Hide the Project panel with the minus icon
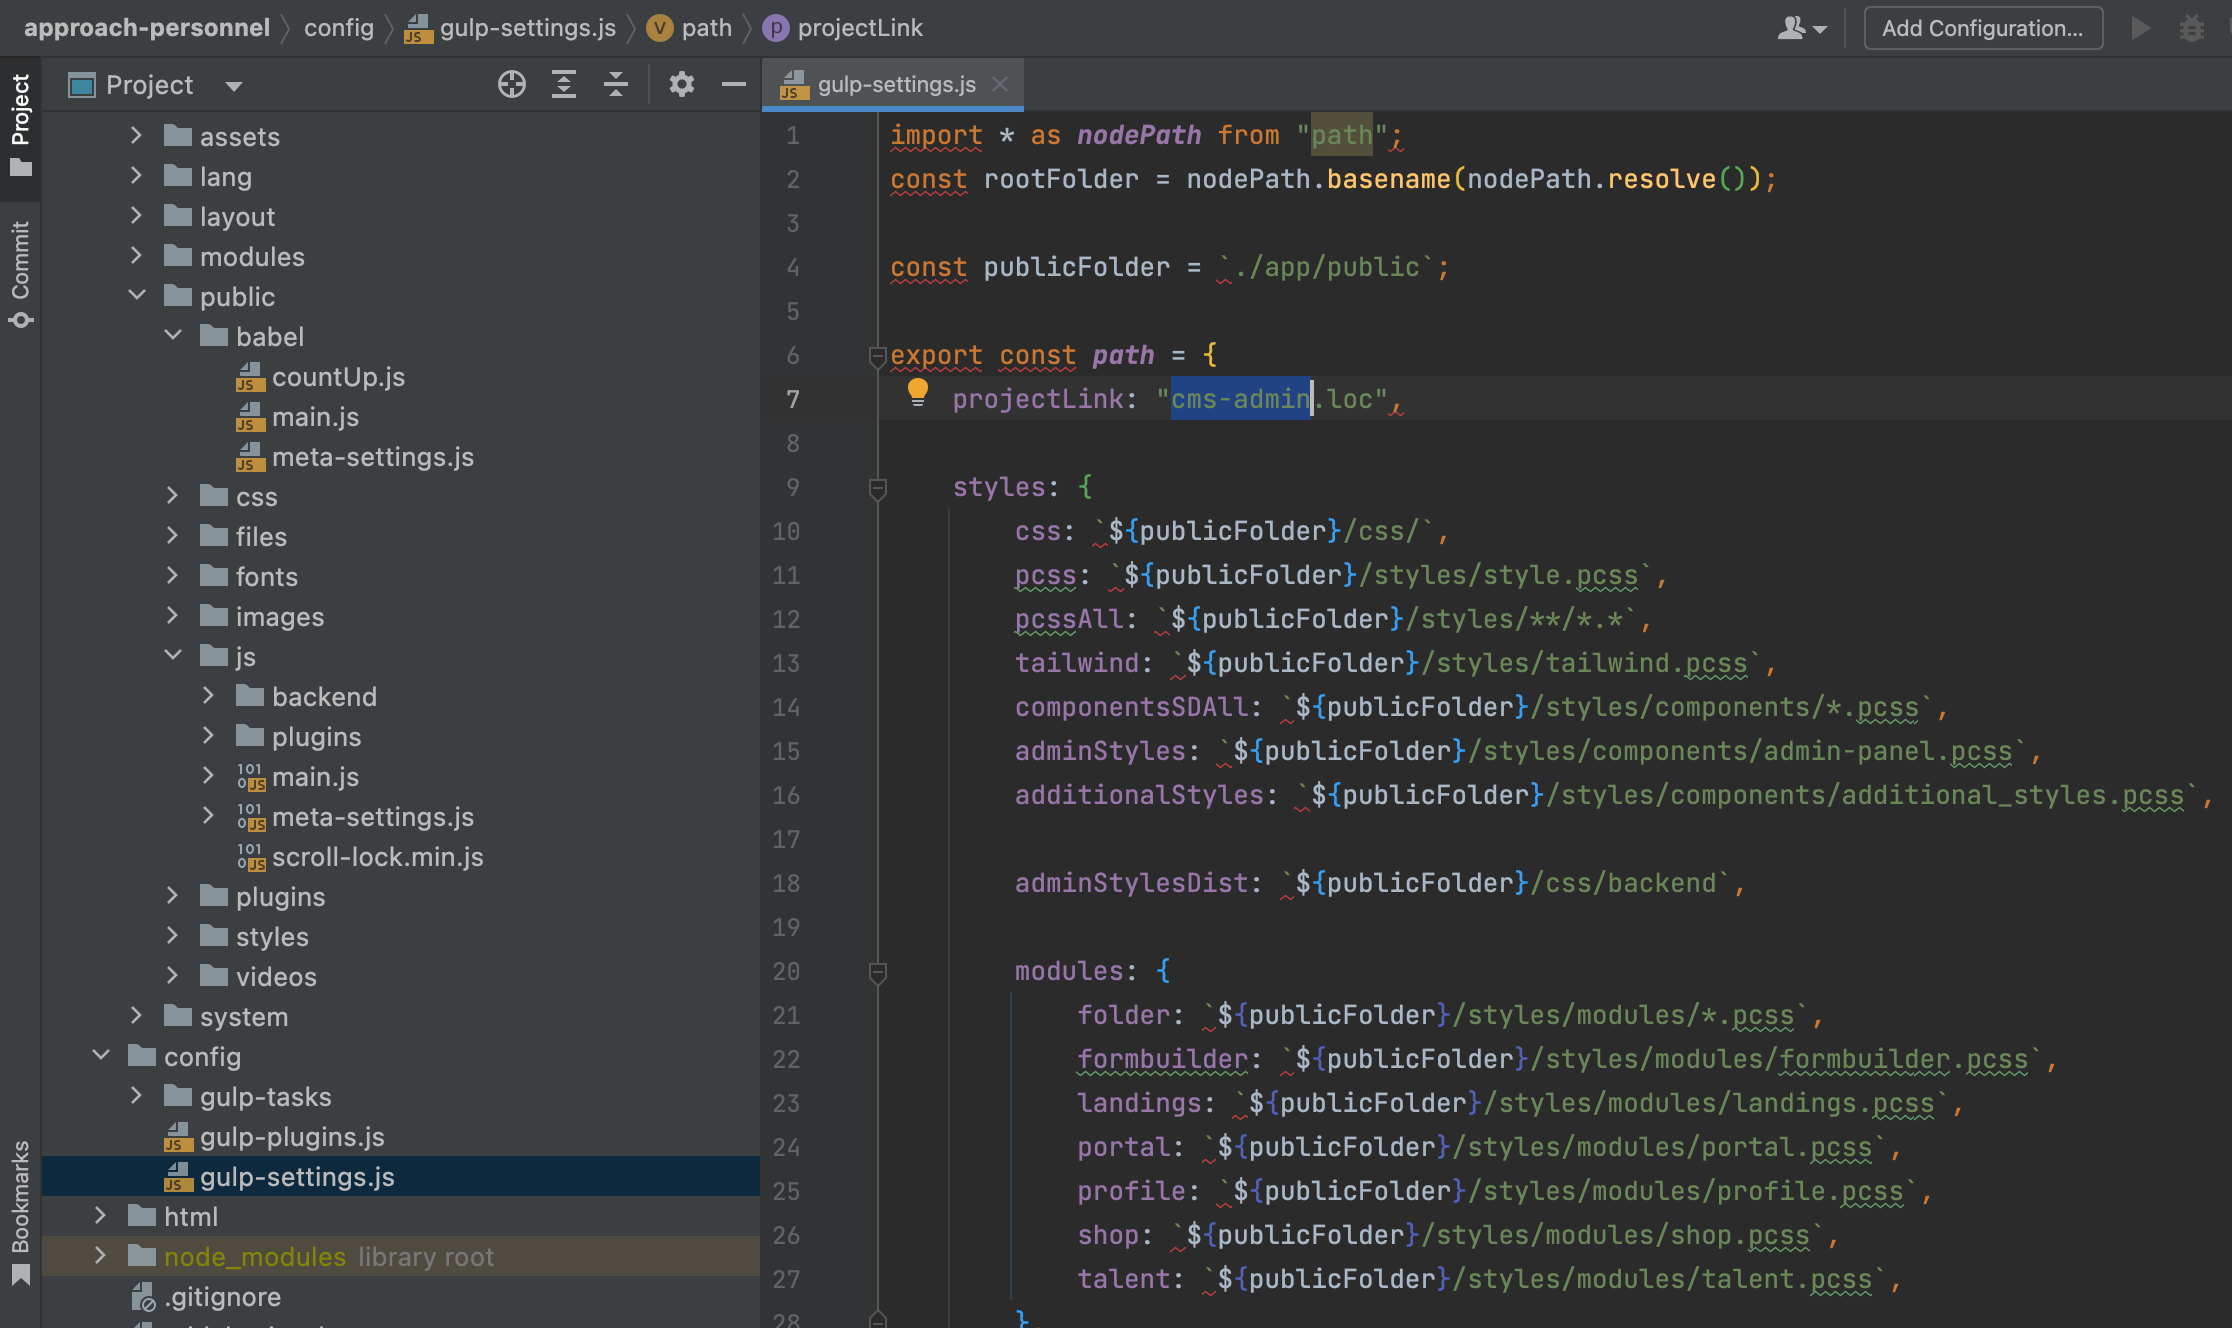This screenshot has width=2232, height=1328. (x=734, y=85)
